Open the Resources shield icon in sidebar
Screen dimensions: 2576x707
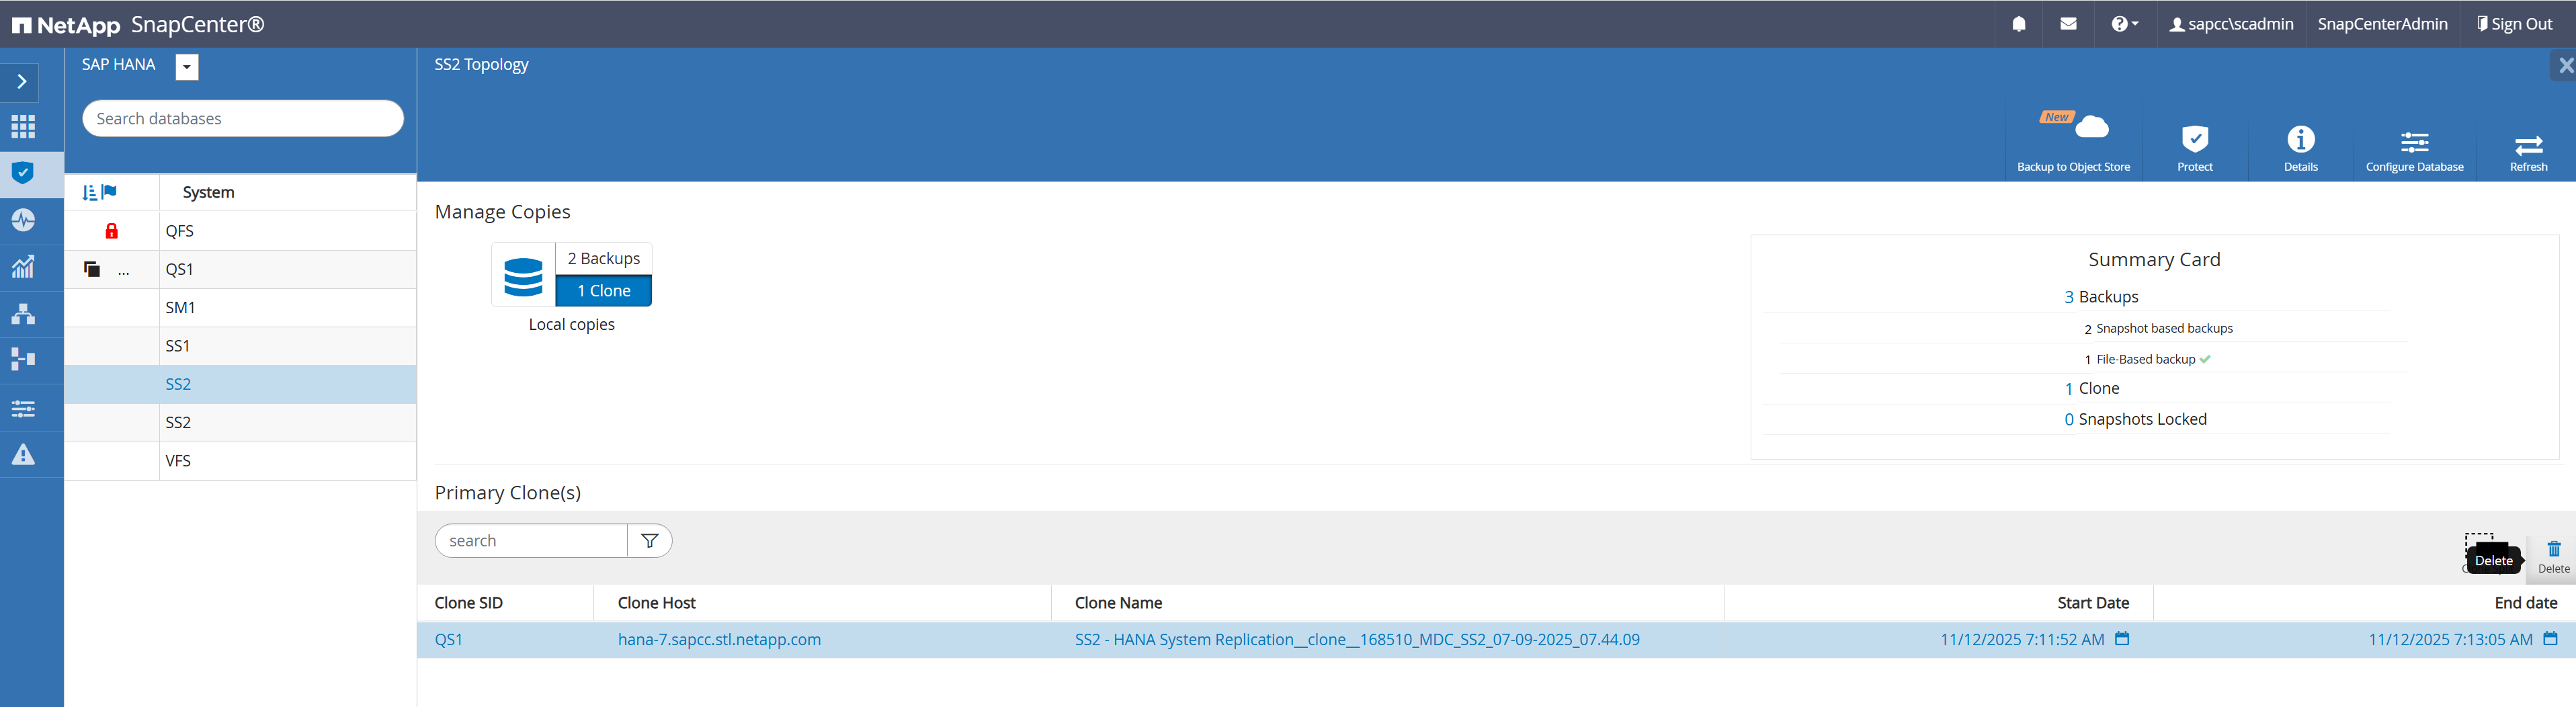[x=23, y=173]
